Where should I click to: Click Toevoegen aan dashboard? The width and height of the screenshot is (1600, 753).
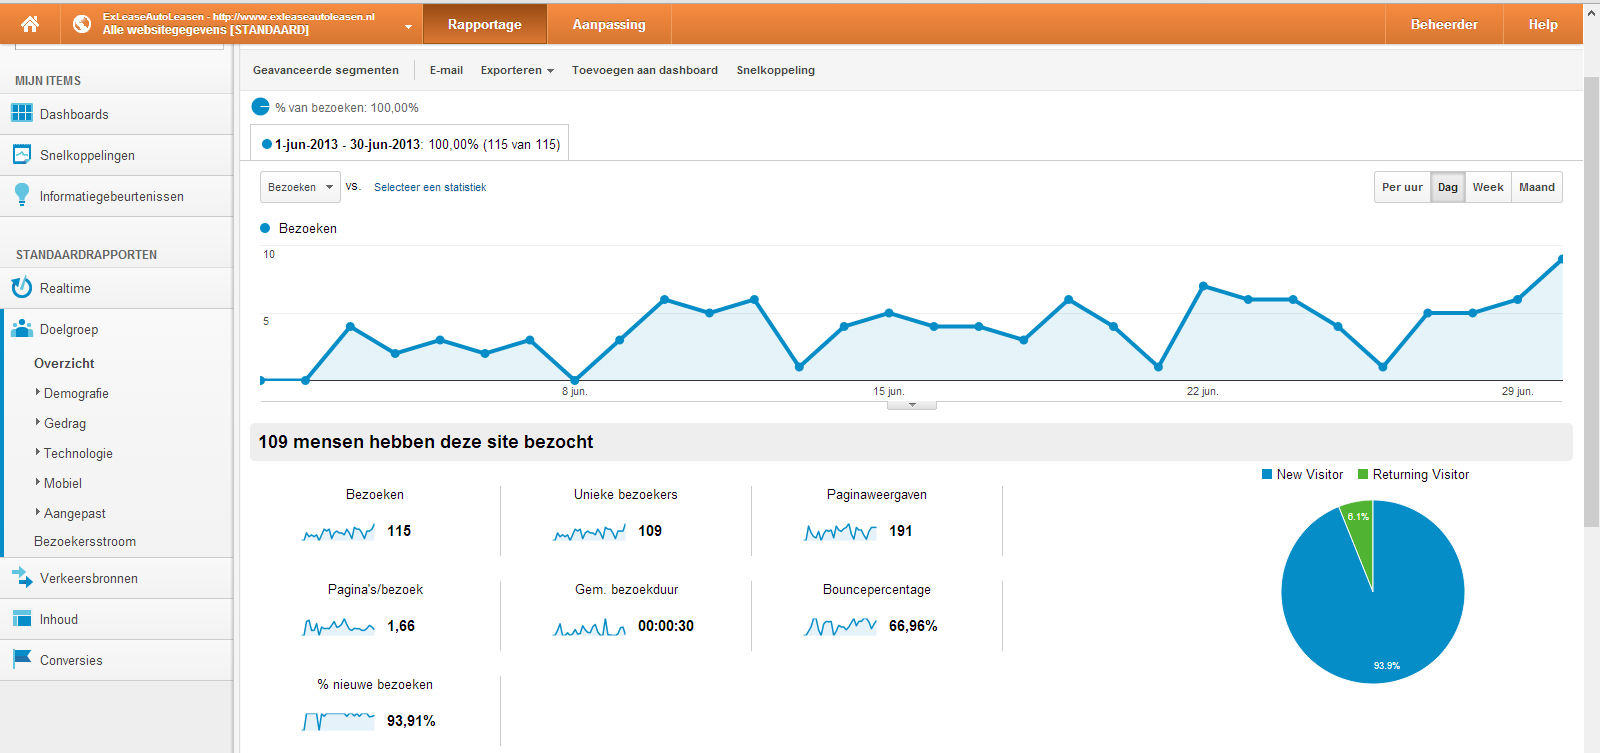coord(645,70)
